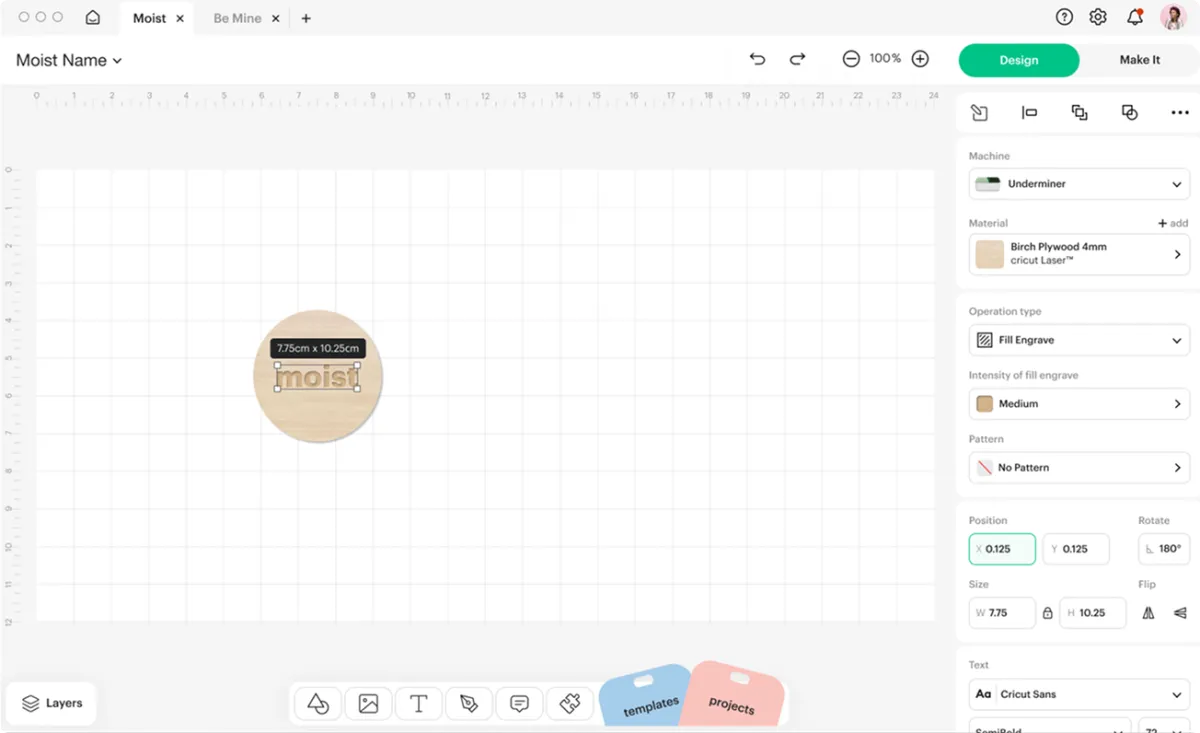Click the No Pattern swatch icon

point(985,468)
